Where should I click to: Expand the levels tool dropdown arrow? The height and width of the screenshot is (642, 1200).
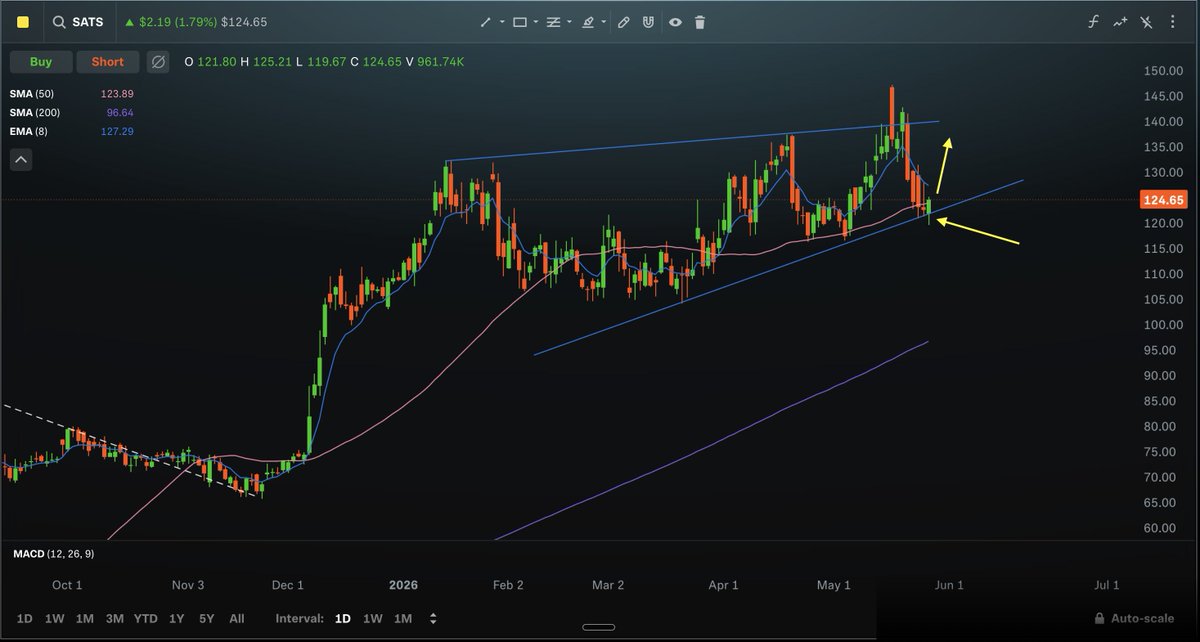pos(570,22)
